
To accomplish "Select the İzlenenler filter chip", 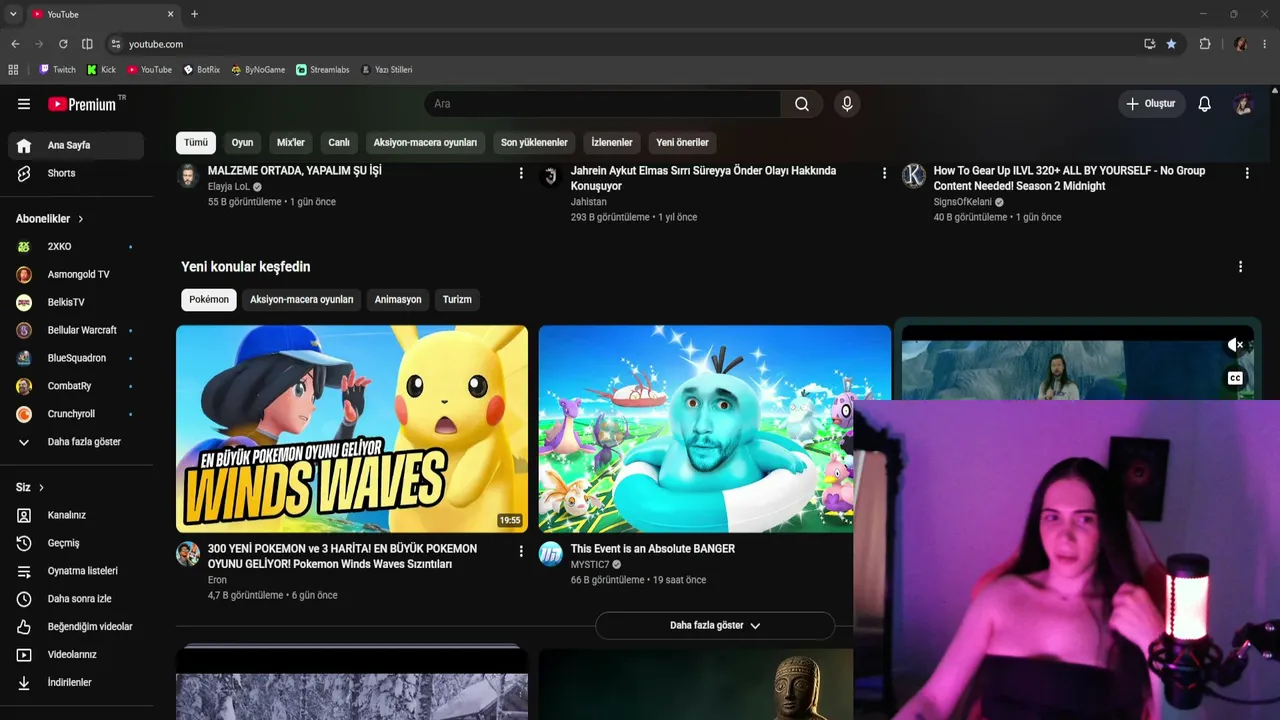I will pyautogui.click(x=612, y=143).
